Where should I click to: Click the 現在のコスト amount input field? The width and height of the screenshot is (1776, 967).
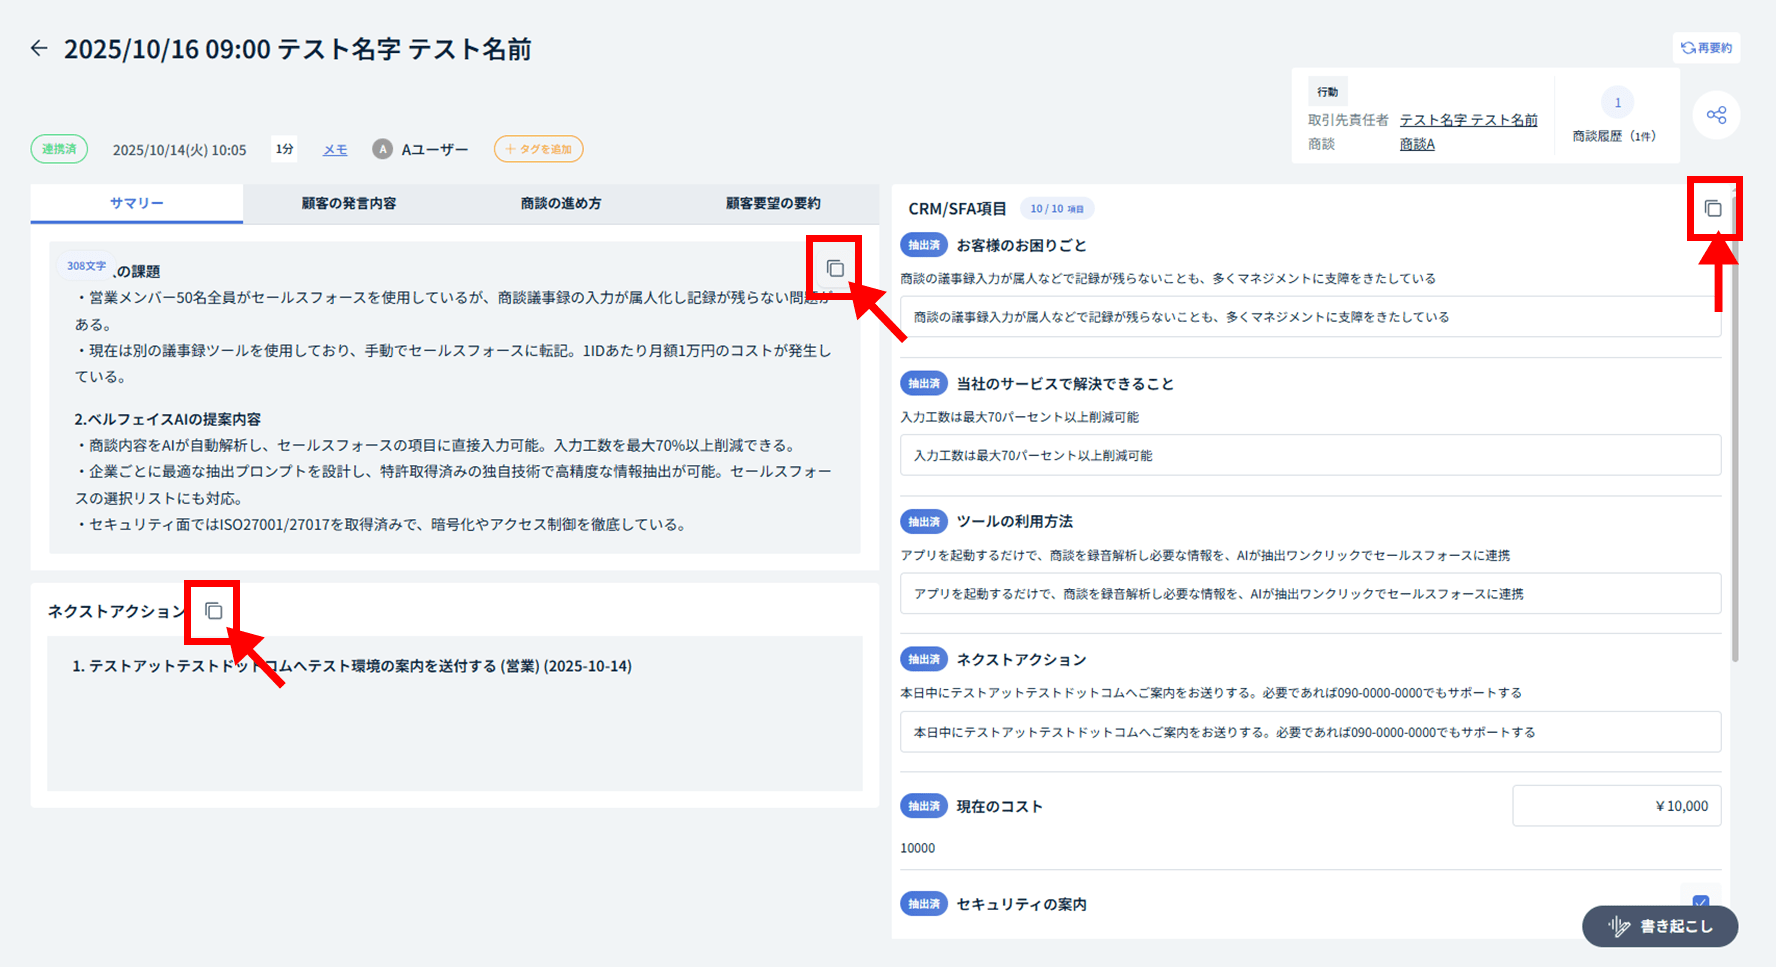point(1616,806)
